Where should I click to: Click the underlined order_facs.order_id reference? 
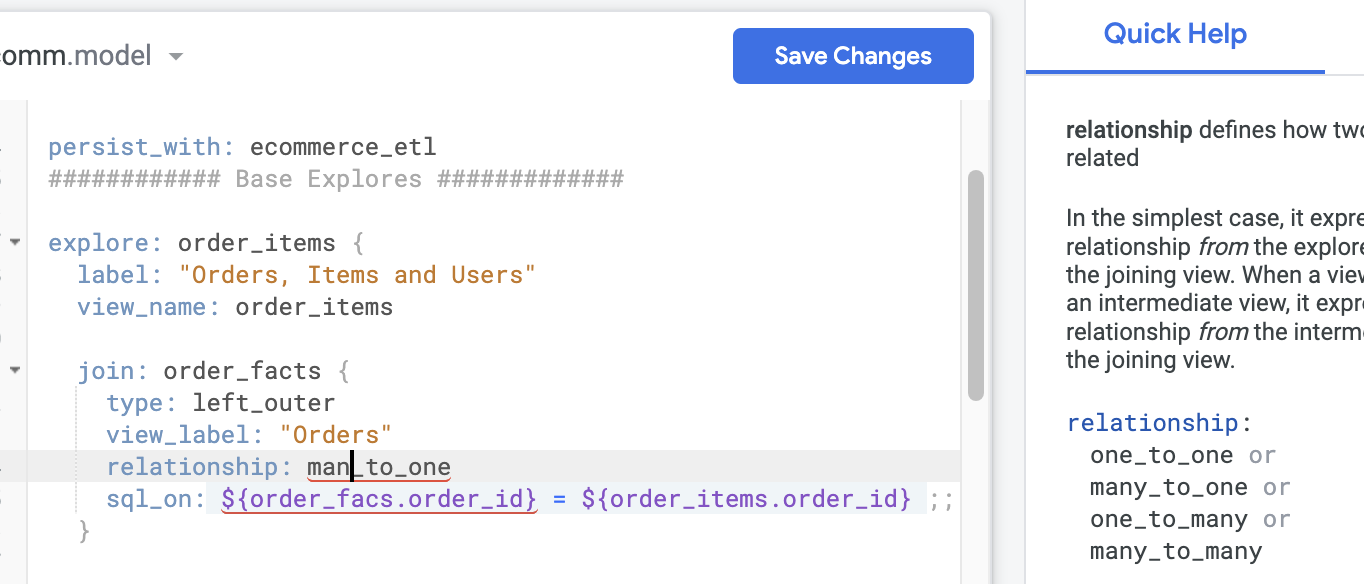coord(379,498)
